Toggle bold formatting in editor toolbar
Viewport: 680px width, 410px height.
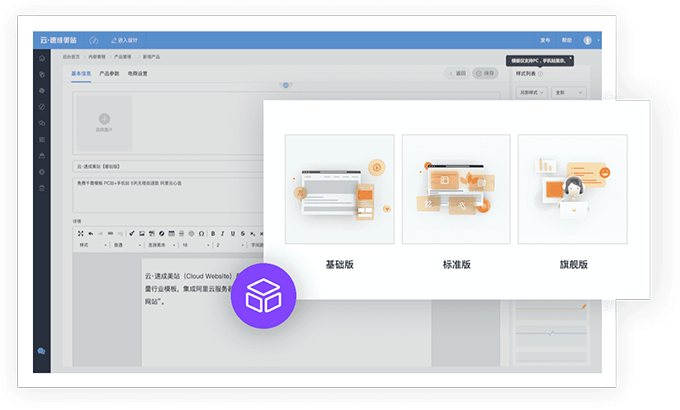212,234
